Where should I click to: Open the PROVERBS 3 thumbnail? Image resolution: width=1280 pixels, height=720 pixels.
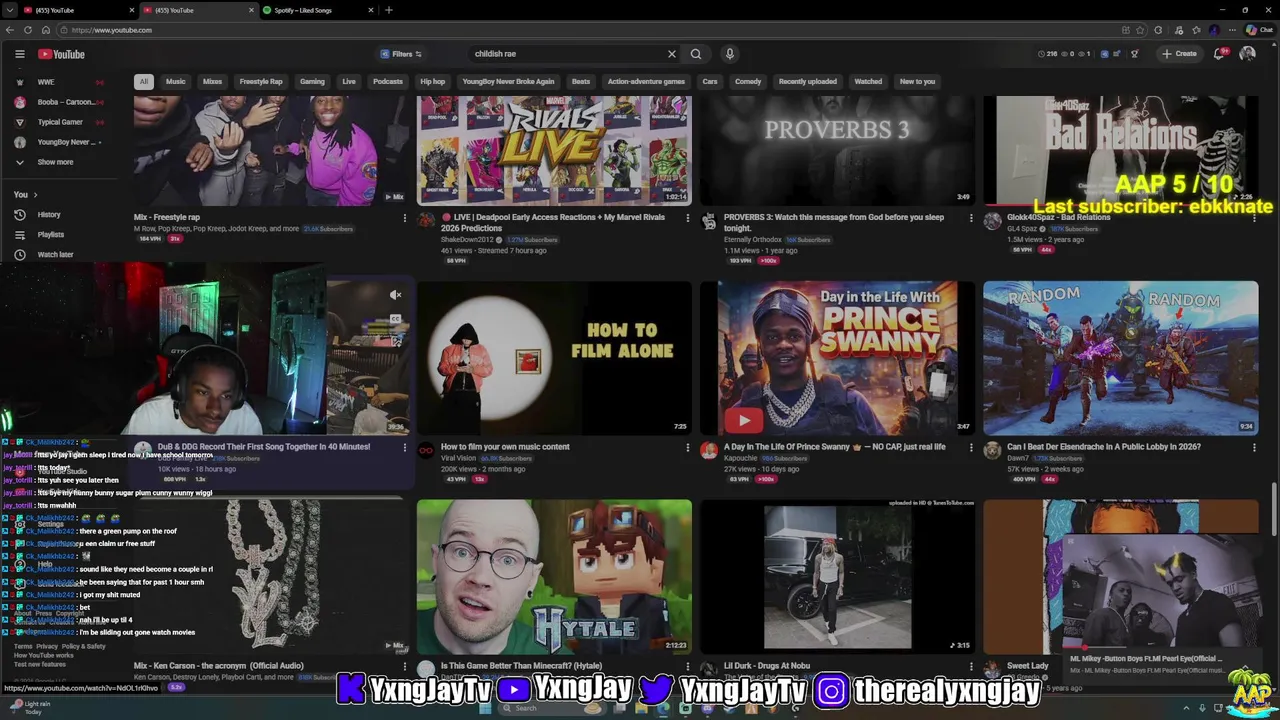(x=837, y=151)
